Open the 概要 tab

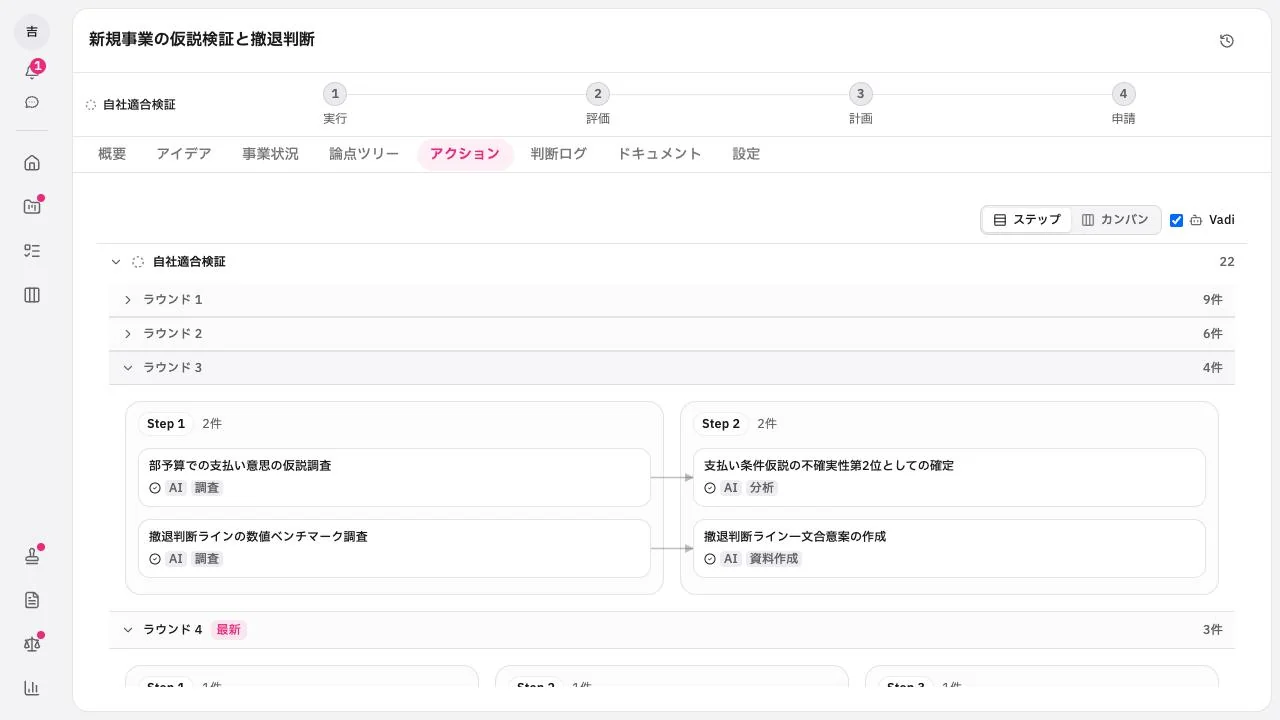coord(112,154)
